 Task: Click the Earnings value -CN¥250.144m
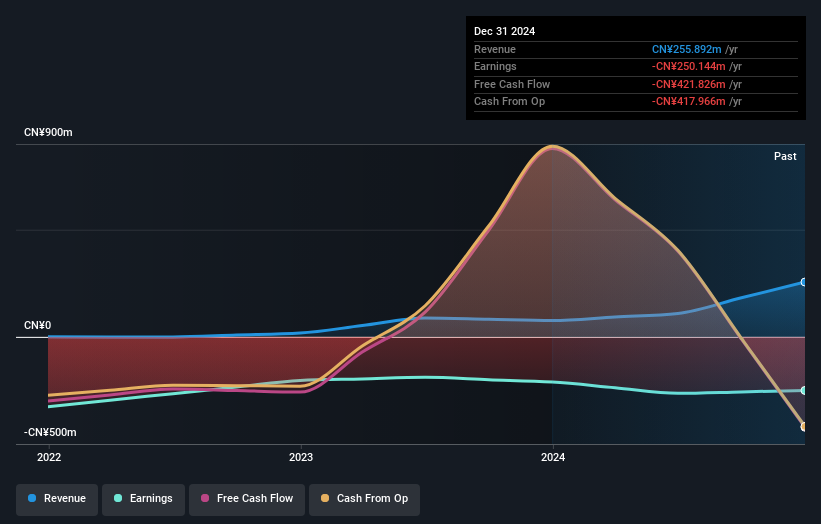pyautogui.click(x=689, y=66)
